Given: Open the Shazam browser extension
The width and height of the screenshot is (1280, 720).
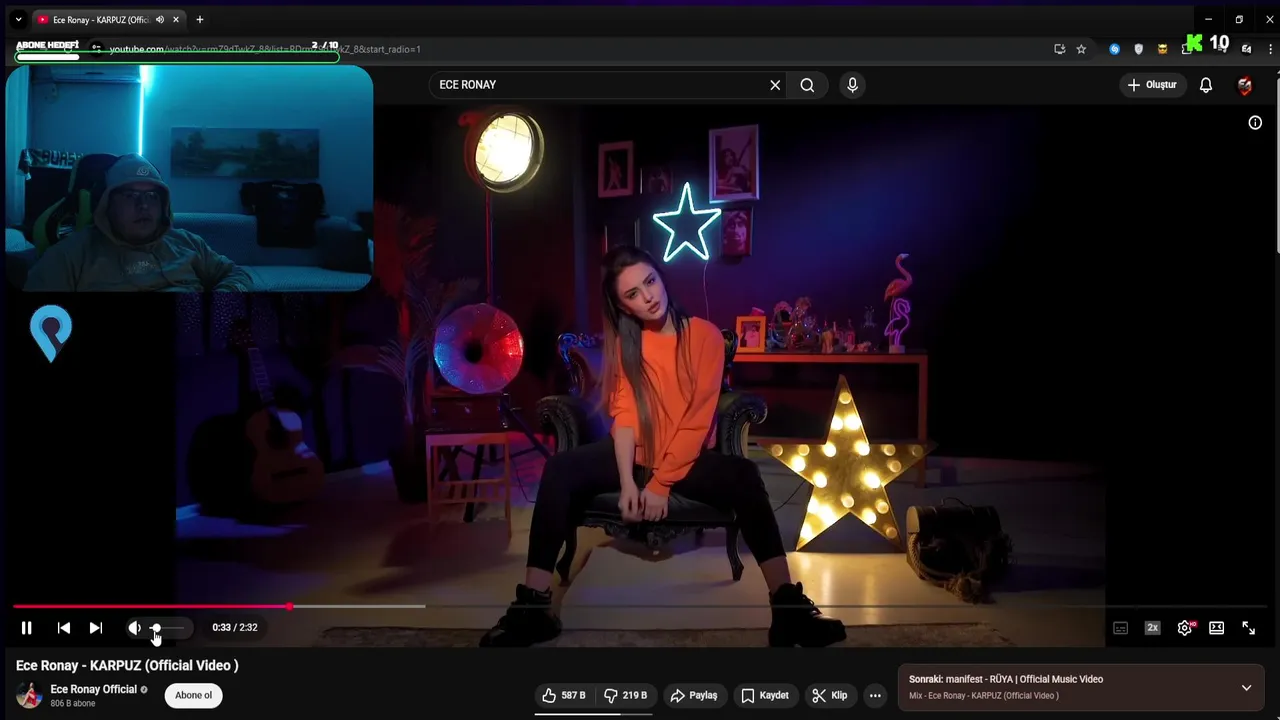Looking at the screenshot, I should (1115, 49).
